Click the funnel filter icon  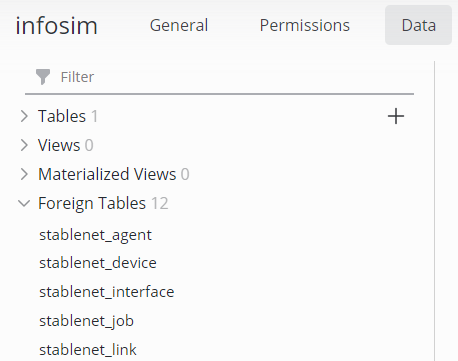pyautogui.click(x=43, y=77)
